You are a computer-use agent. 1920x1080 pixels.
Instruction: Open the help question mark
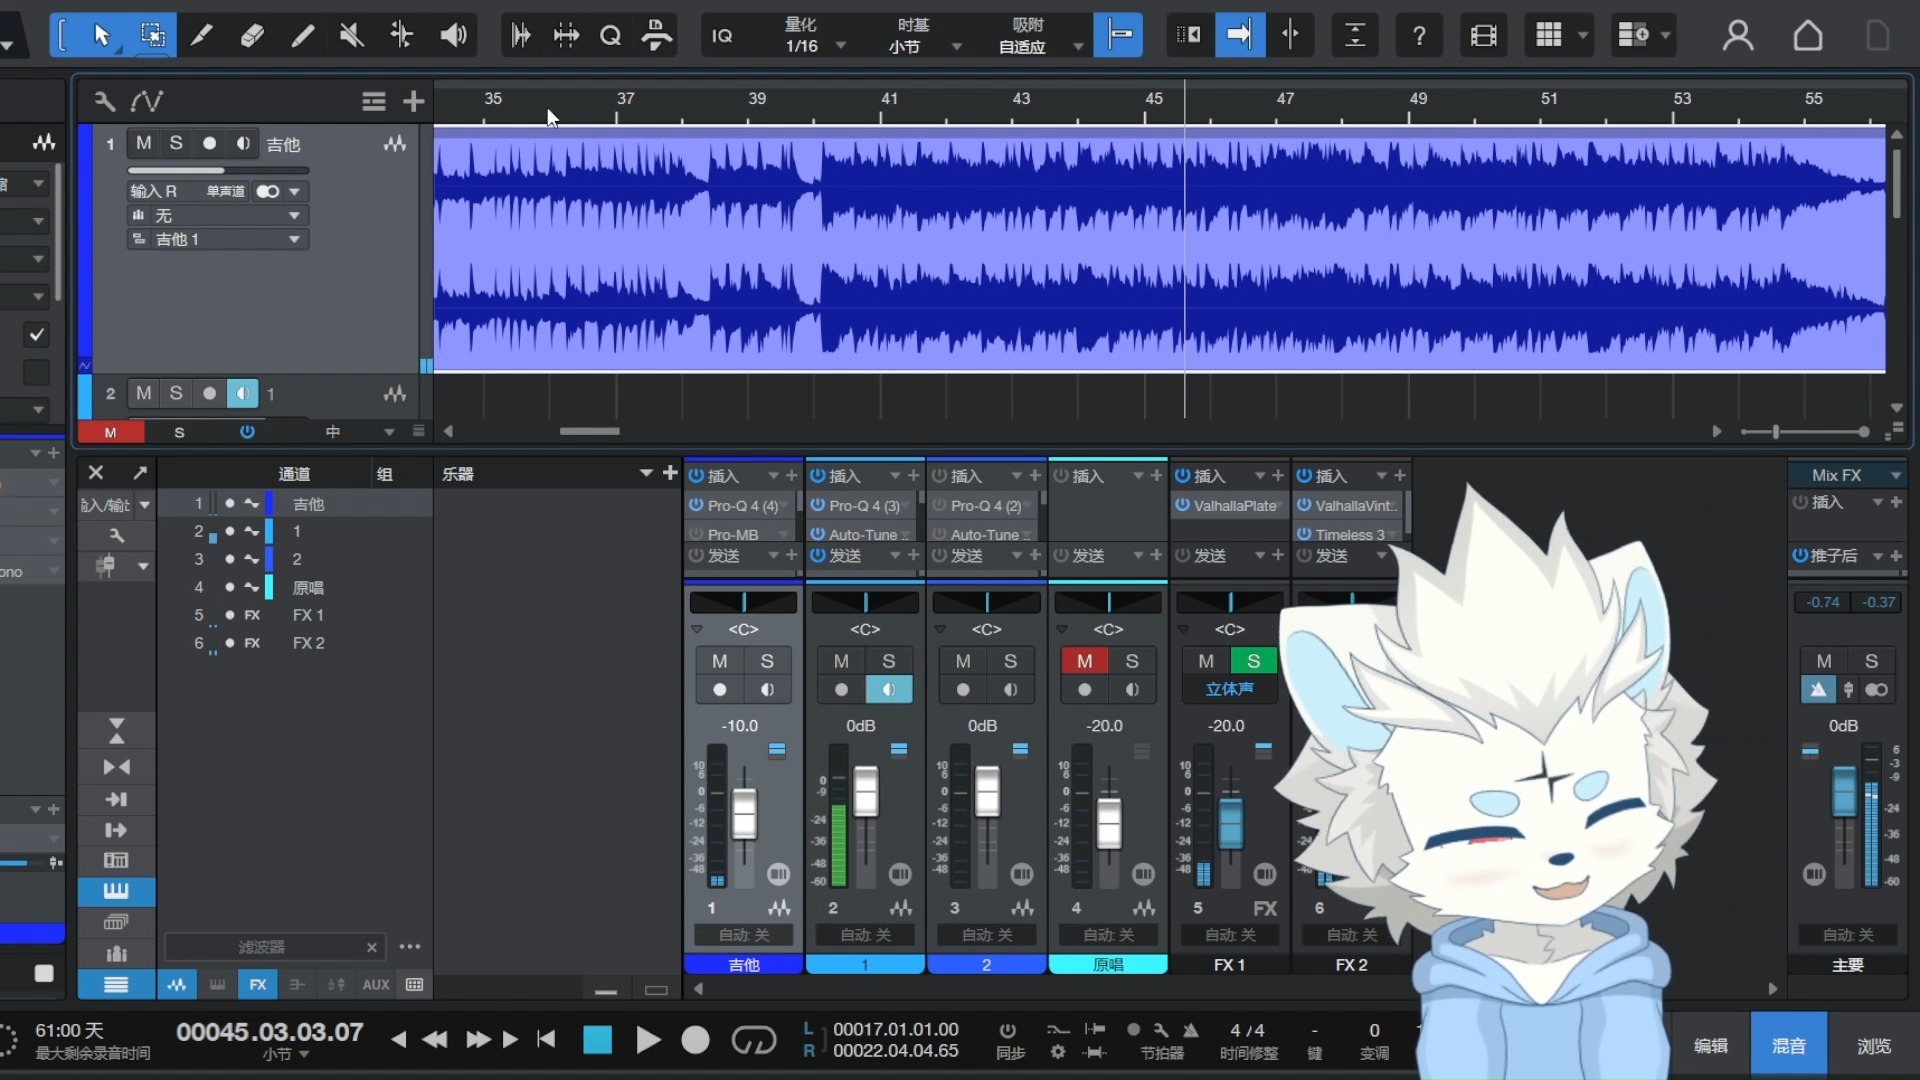[1418, 35]
